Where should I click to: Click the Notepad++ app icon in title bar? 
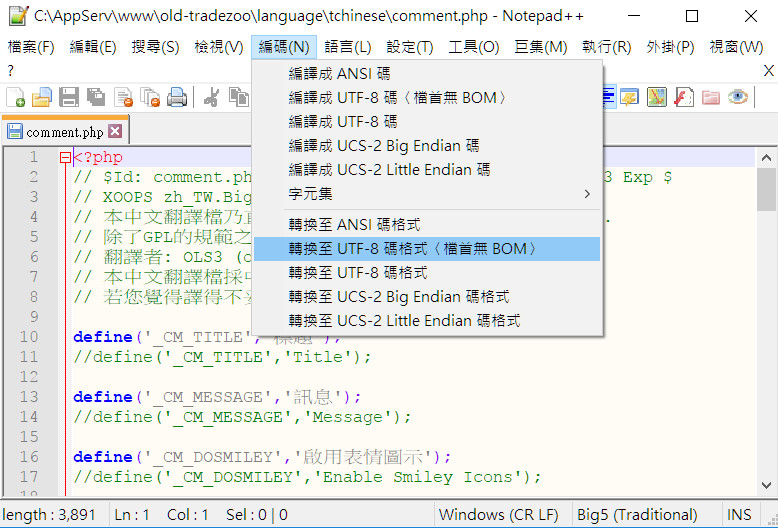19,16
